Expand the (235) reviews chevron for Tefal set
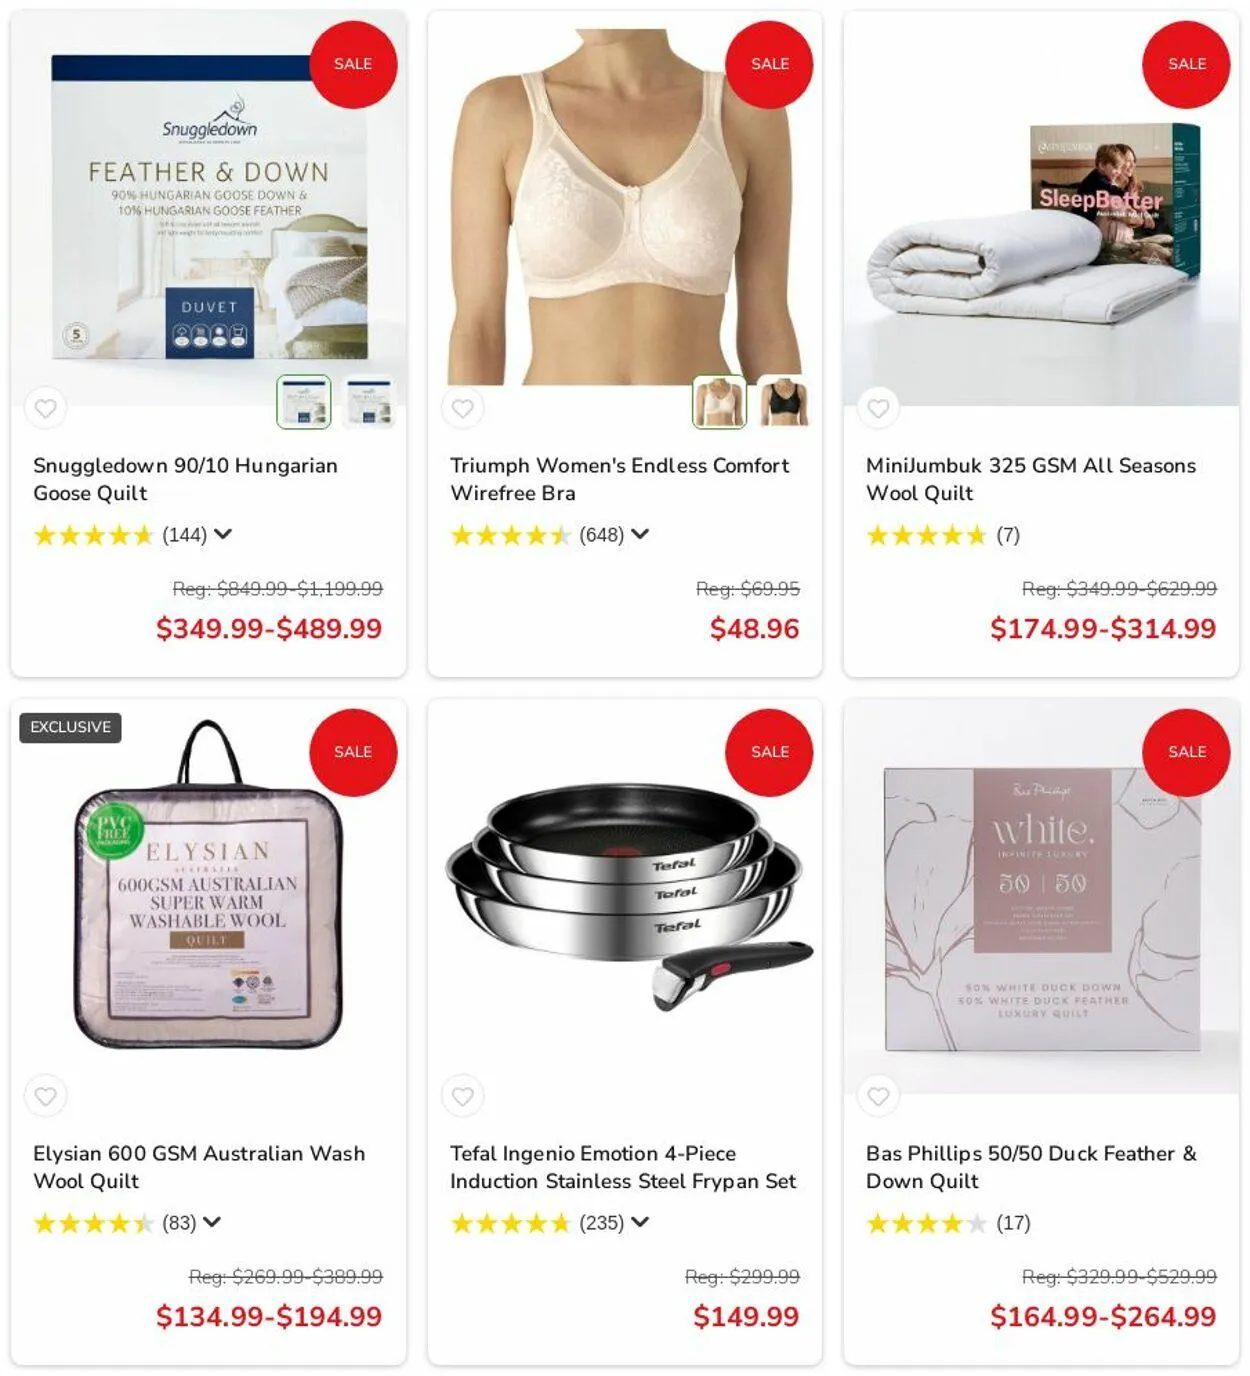 click(x=640, y=1222)
